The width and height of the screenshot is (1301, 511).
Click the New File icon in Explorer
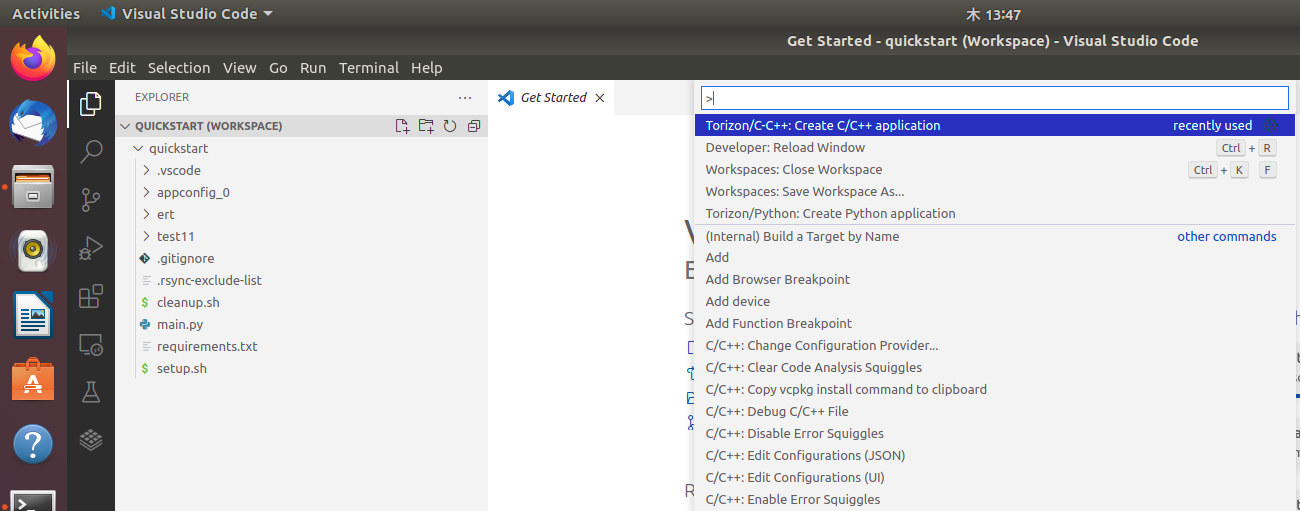(402, 126)
